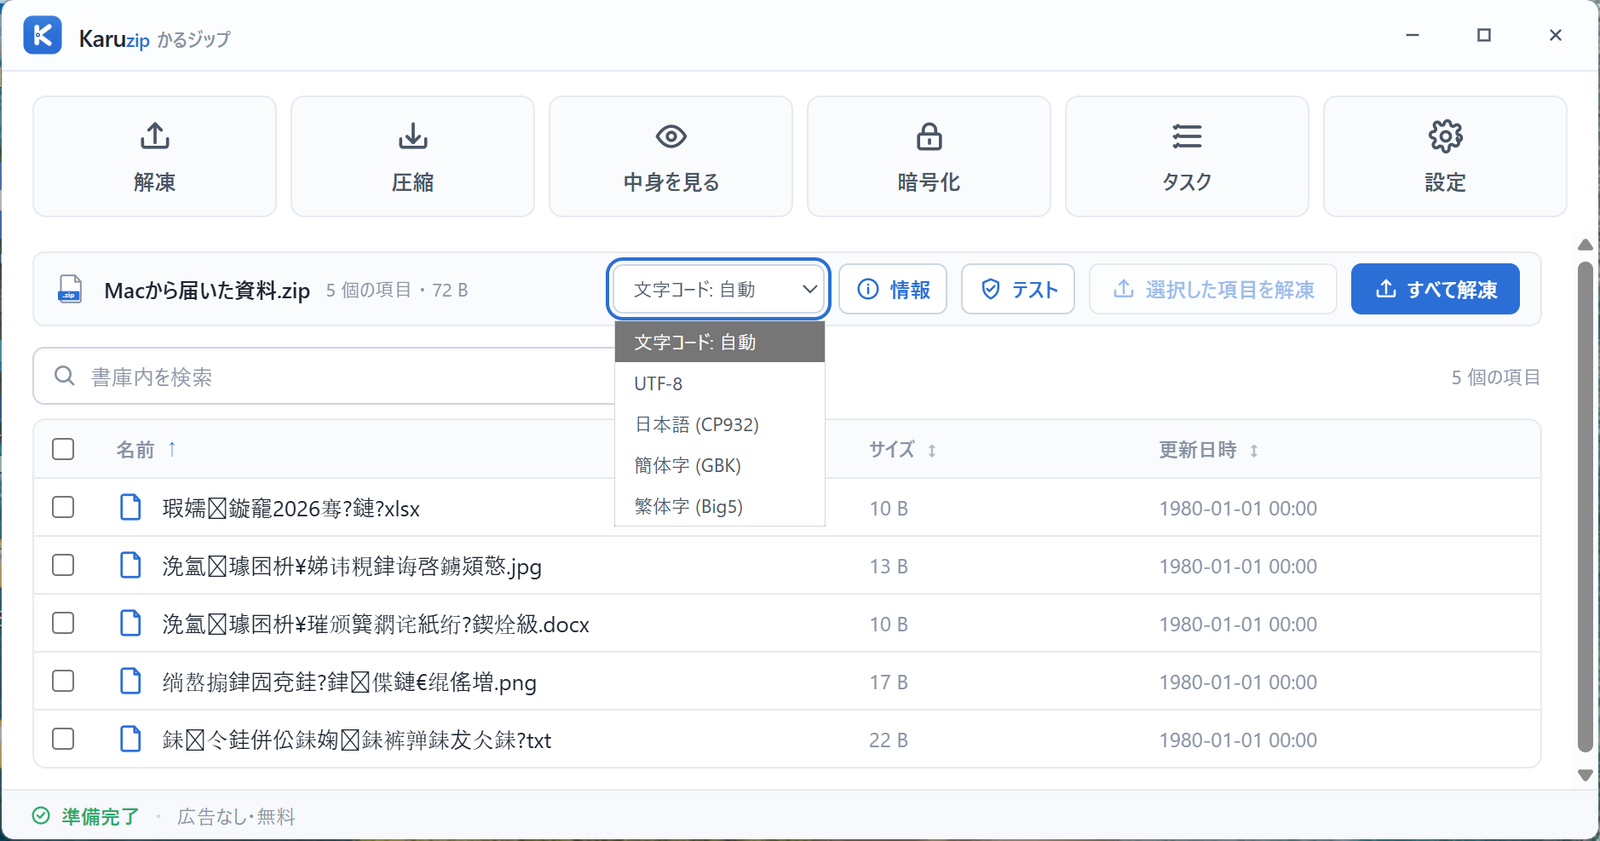
Task: Select the file name ending in 頴慜.jpg
Action: [352, 566]
